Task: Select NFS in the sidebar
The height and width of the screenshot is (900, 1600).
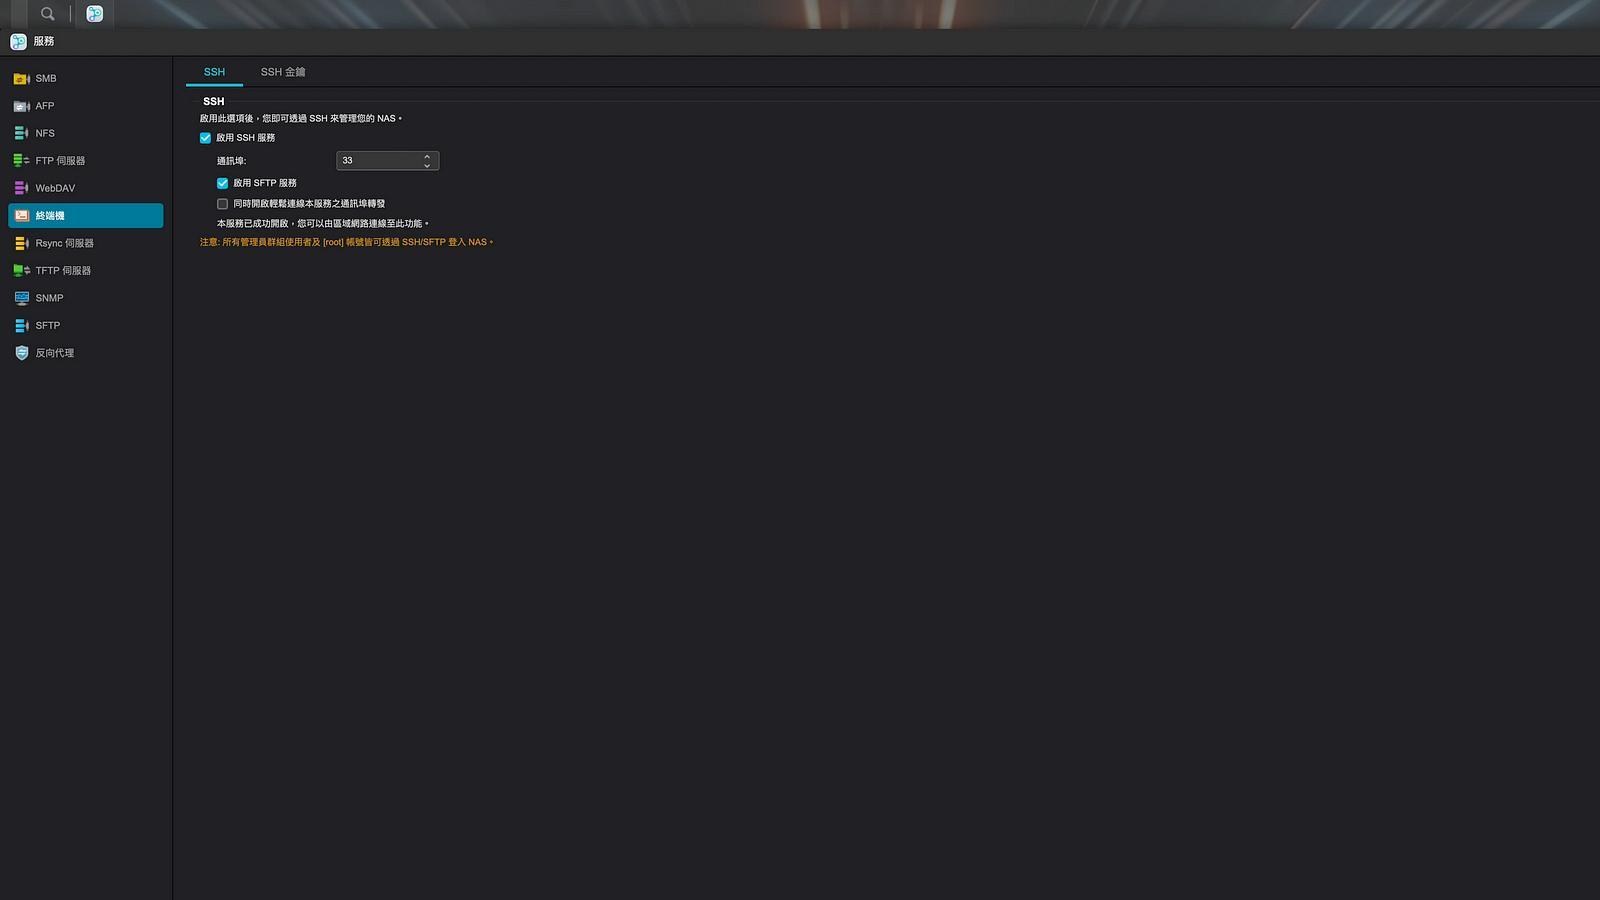Action: click(85, 133)
